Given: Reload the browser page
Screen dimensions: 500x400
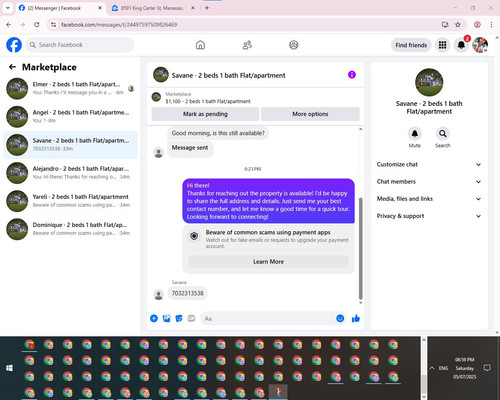Looking at the screenshot, I should click(37, 25).
